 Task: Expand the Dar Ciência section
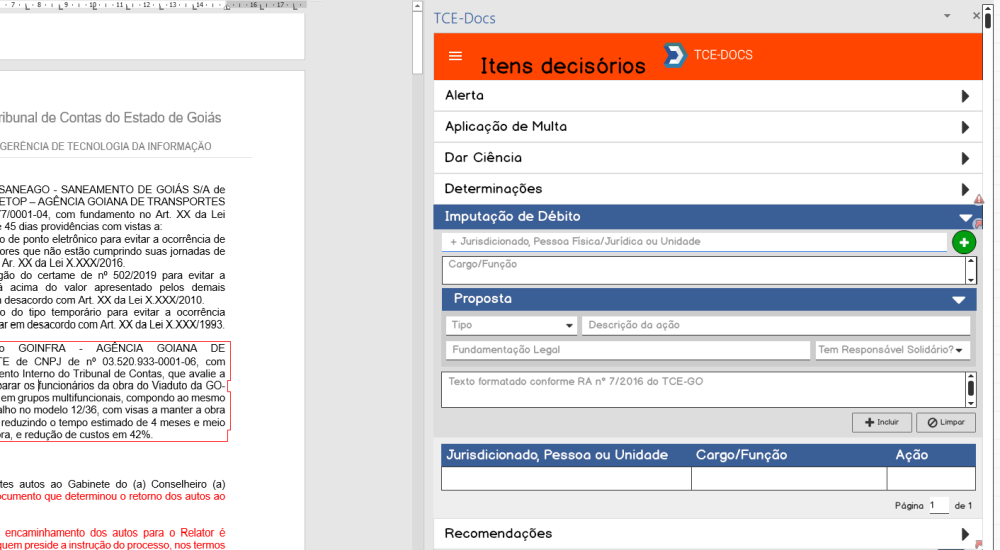(965, 158)
